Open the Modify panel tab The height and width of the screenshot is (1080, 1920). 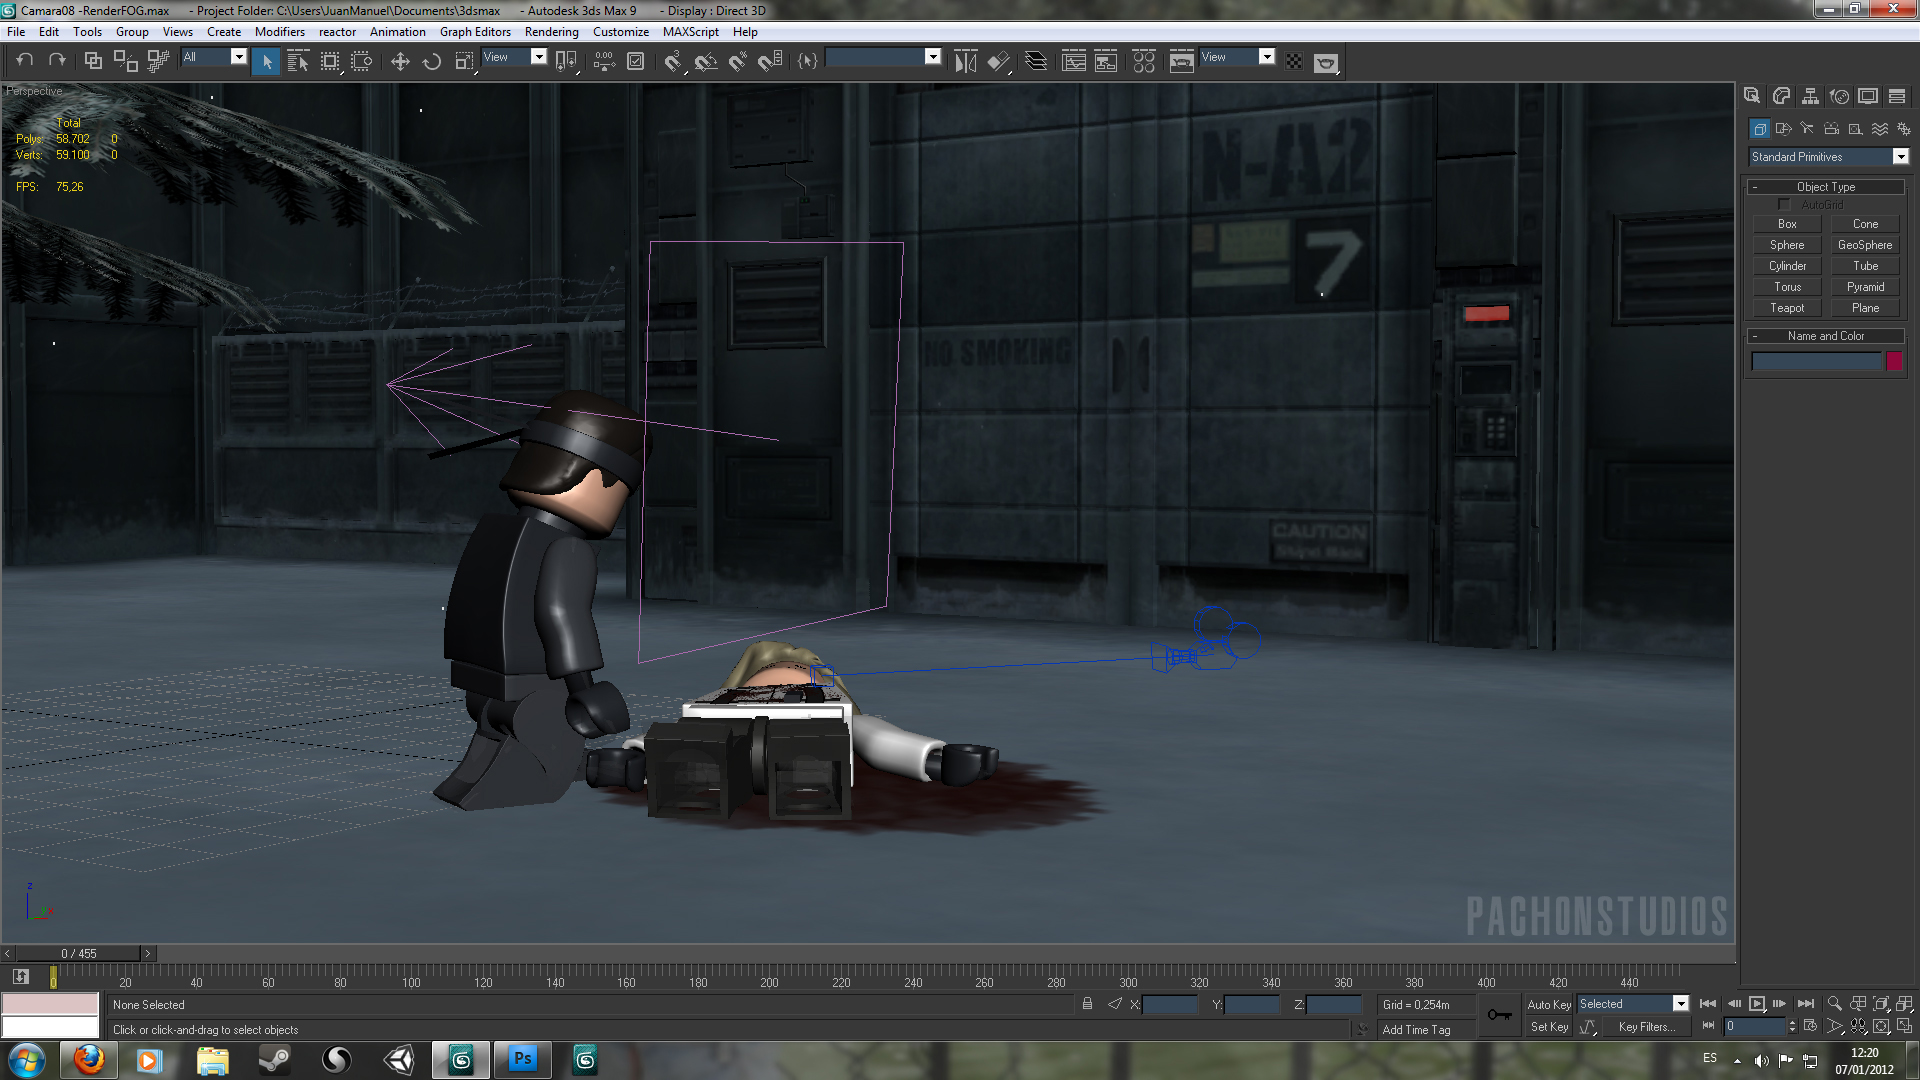1781,96
